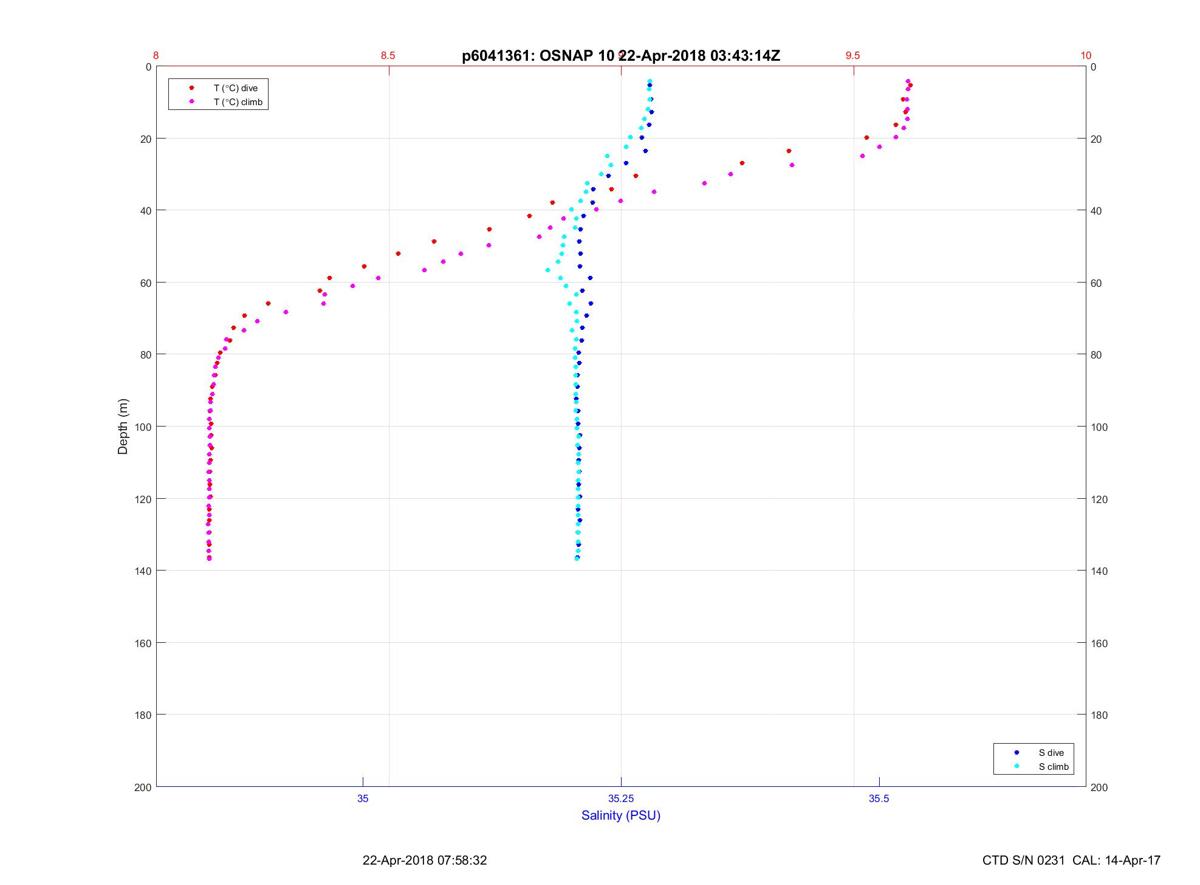Screen dimensions: 1200x885
Task: Click the 'S climb' legend label
Action: coord(1054,766)
